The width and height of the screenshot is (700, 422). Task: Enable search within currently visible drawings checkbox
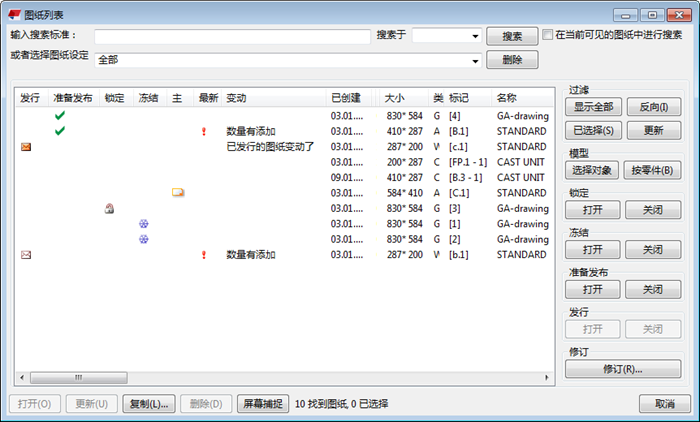[547, 34]
